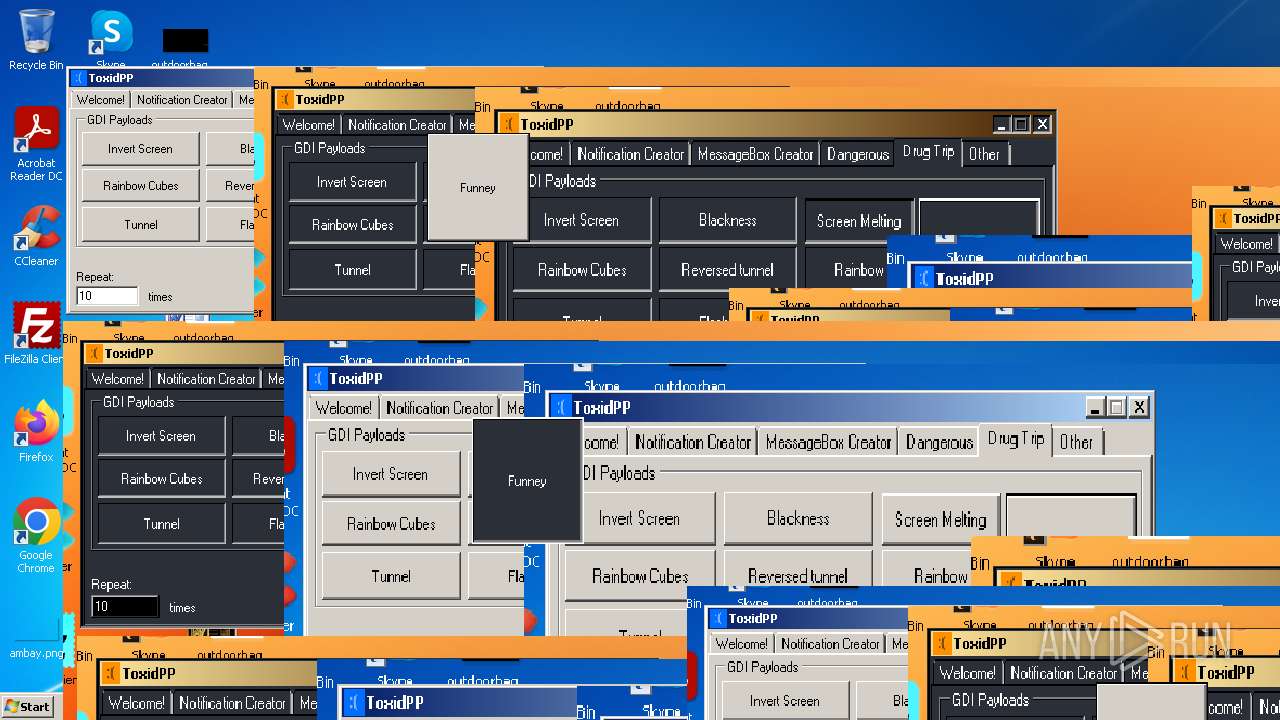Click Invert Screen in dark ToxidPP window with Repeat field
The width and height of the screenshot is (1280, 720).
point(161,436)
